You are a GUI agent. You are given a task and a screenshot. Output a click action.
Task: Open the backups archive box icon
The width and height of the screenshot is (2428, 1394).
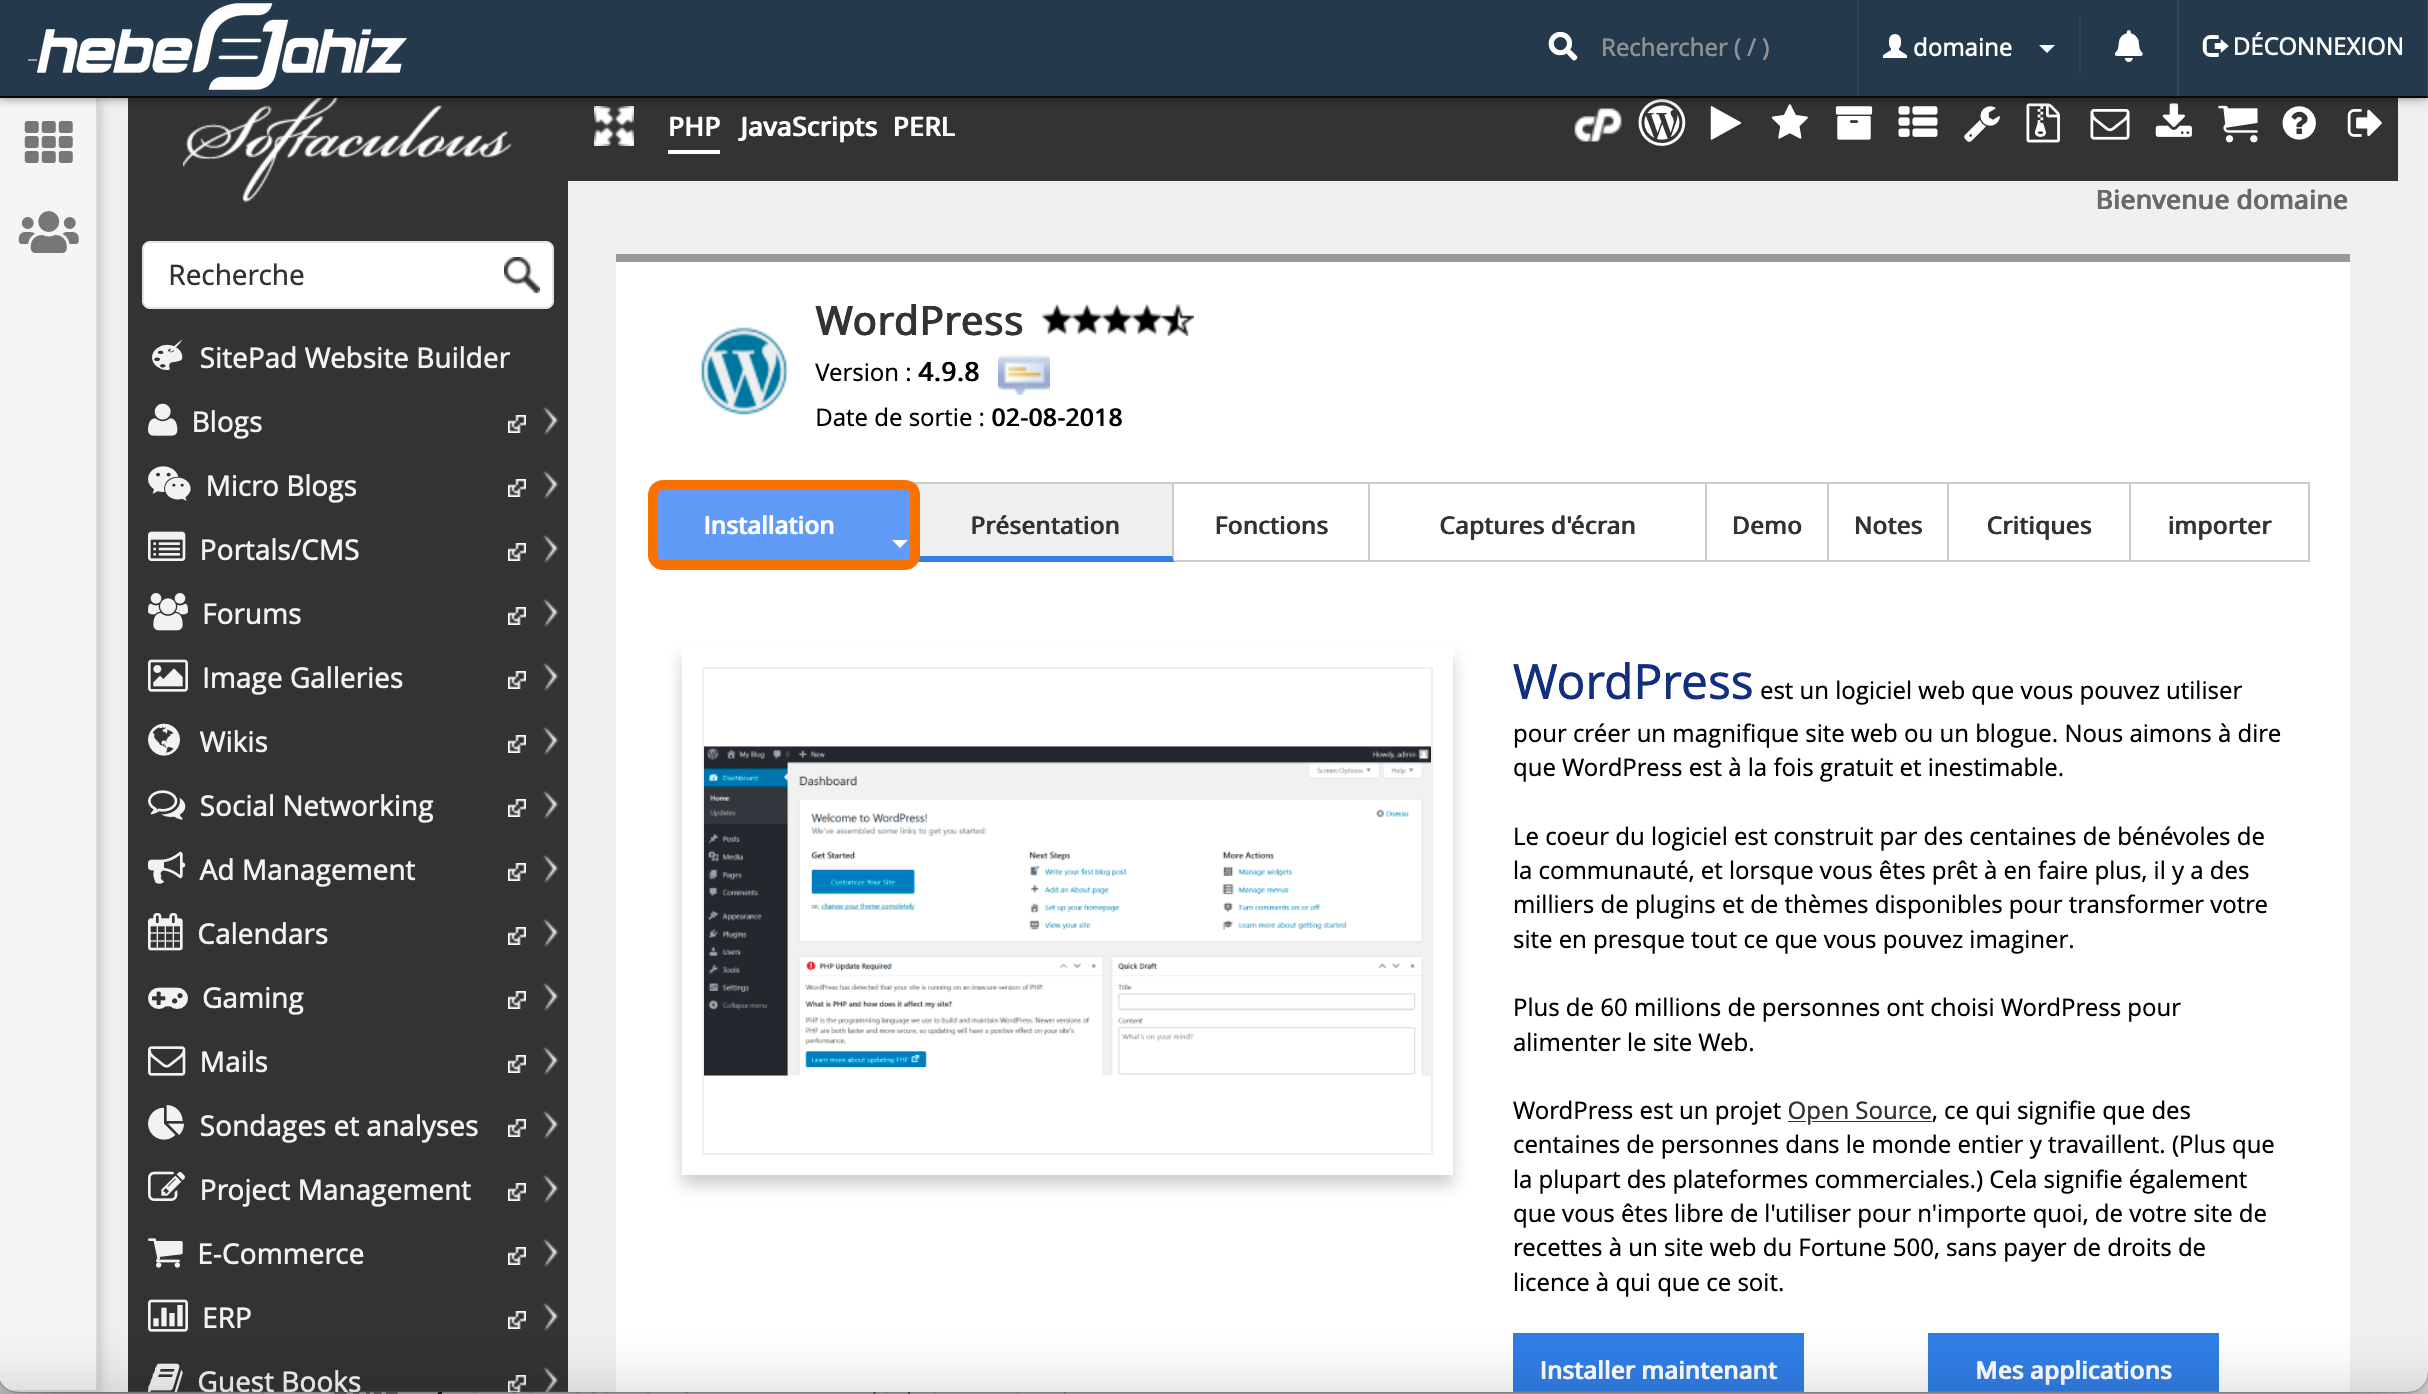[x=1853, y=124]
